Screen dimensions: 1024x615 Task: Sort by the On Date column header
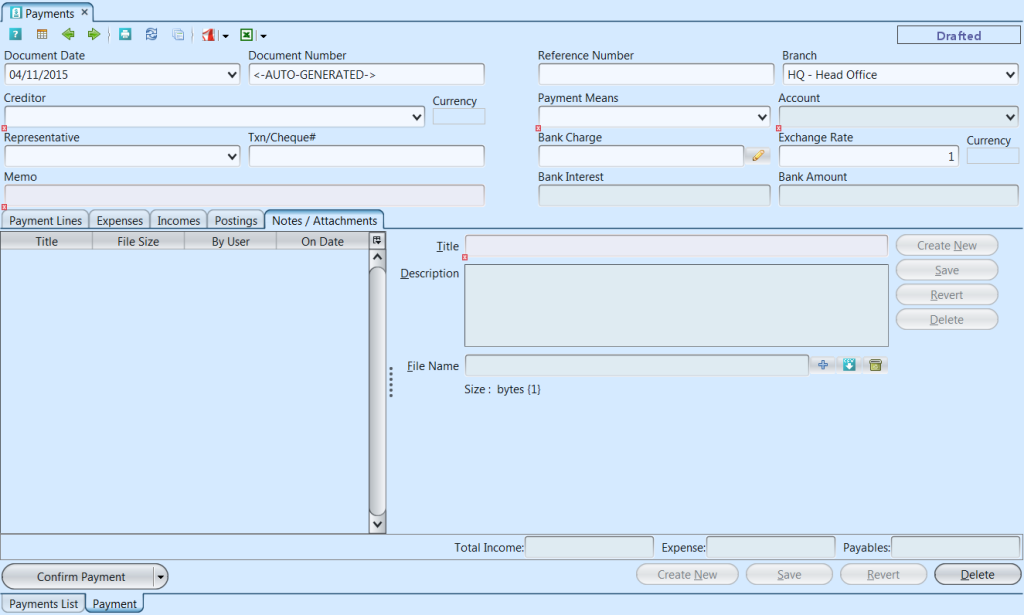point(323,241)
